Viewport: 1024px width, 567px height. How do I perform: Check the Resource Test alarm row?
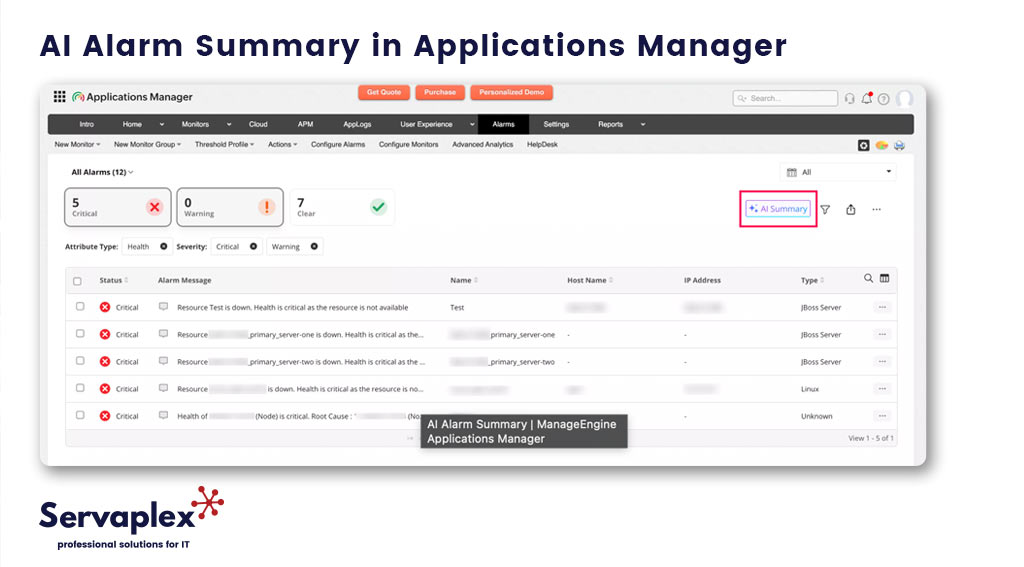coord(80,306)
